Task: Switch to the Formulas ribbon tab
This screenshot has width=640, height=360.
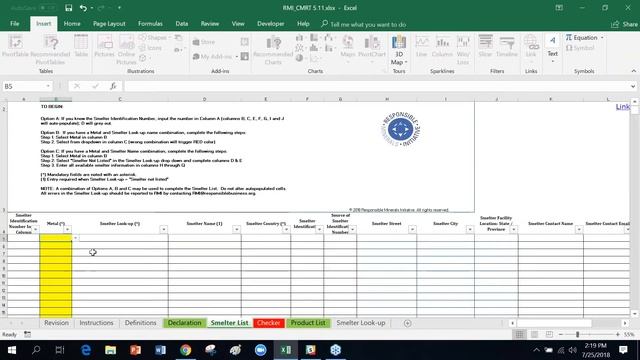Action: click(x=150, y=24)
